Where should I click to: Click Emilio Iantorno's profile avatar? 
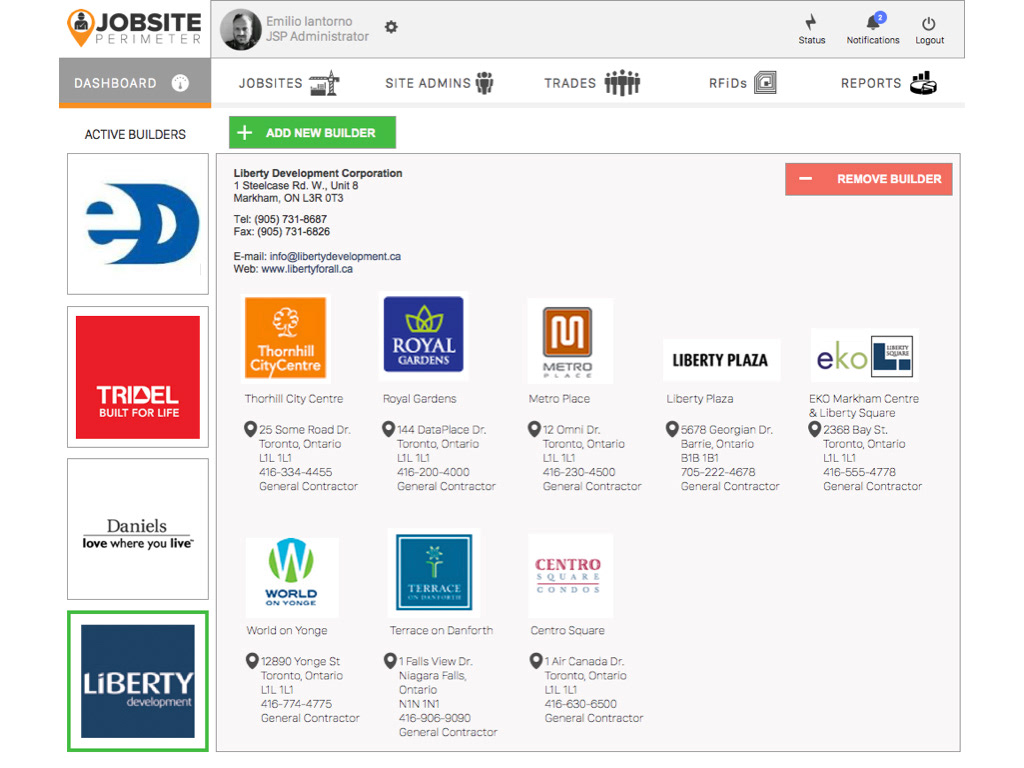tap(240, 29)
